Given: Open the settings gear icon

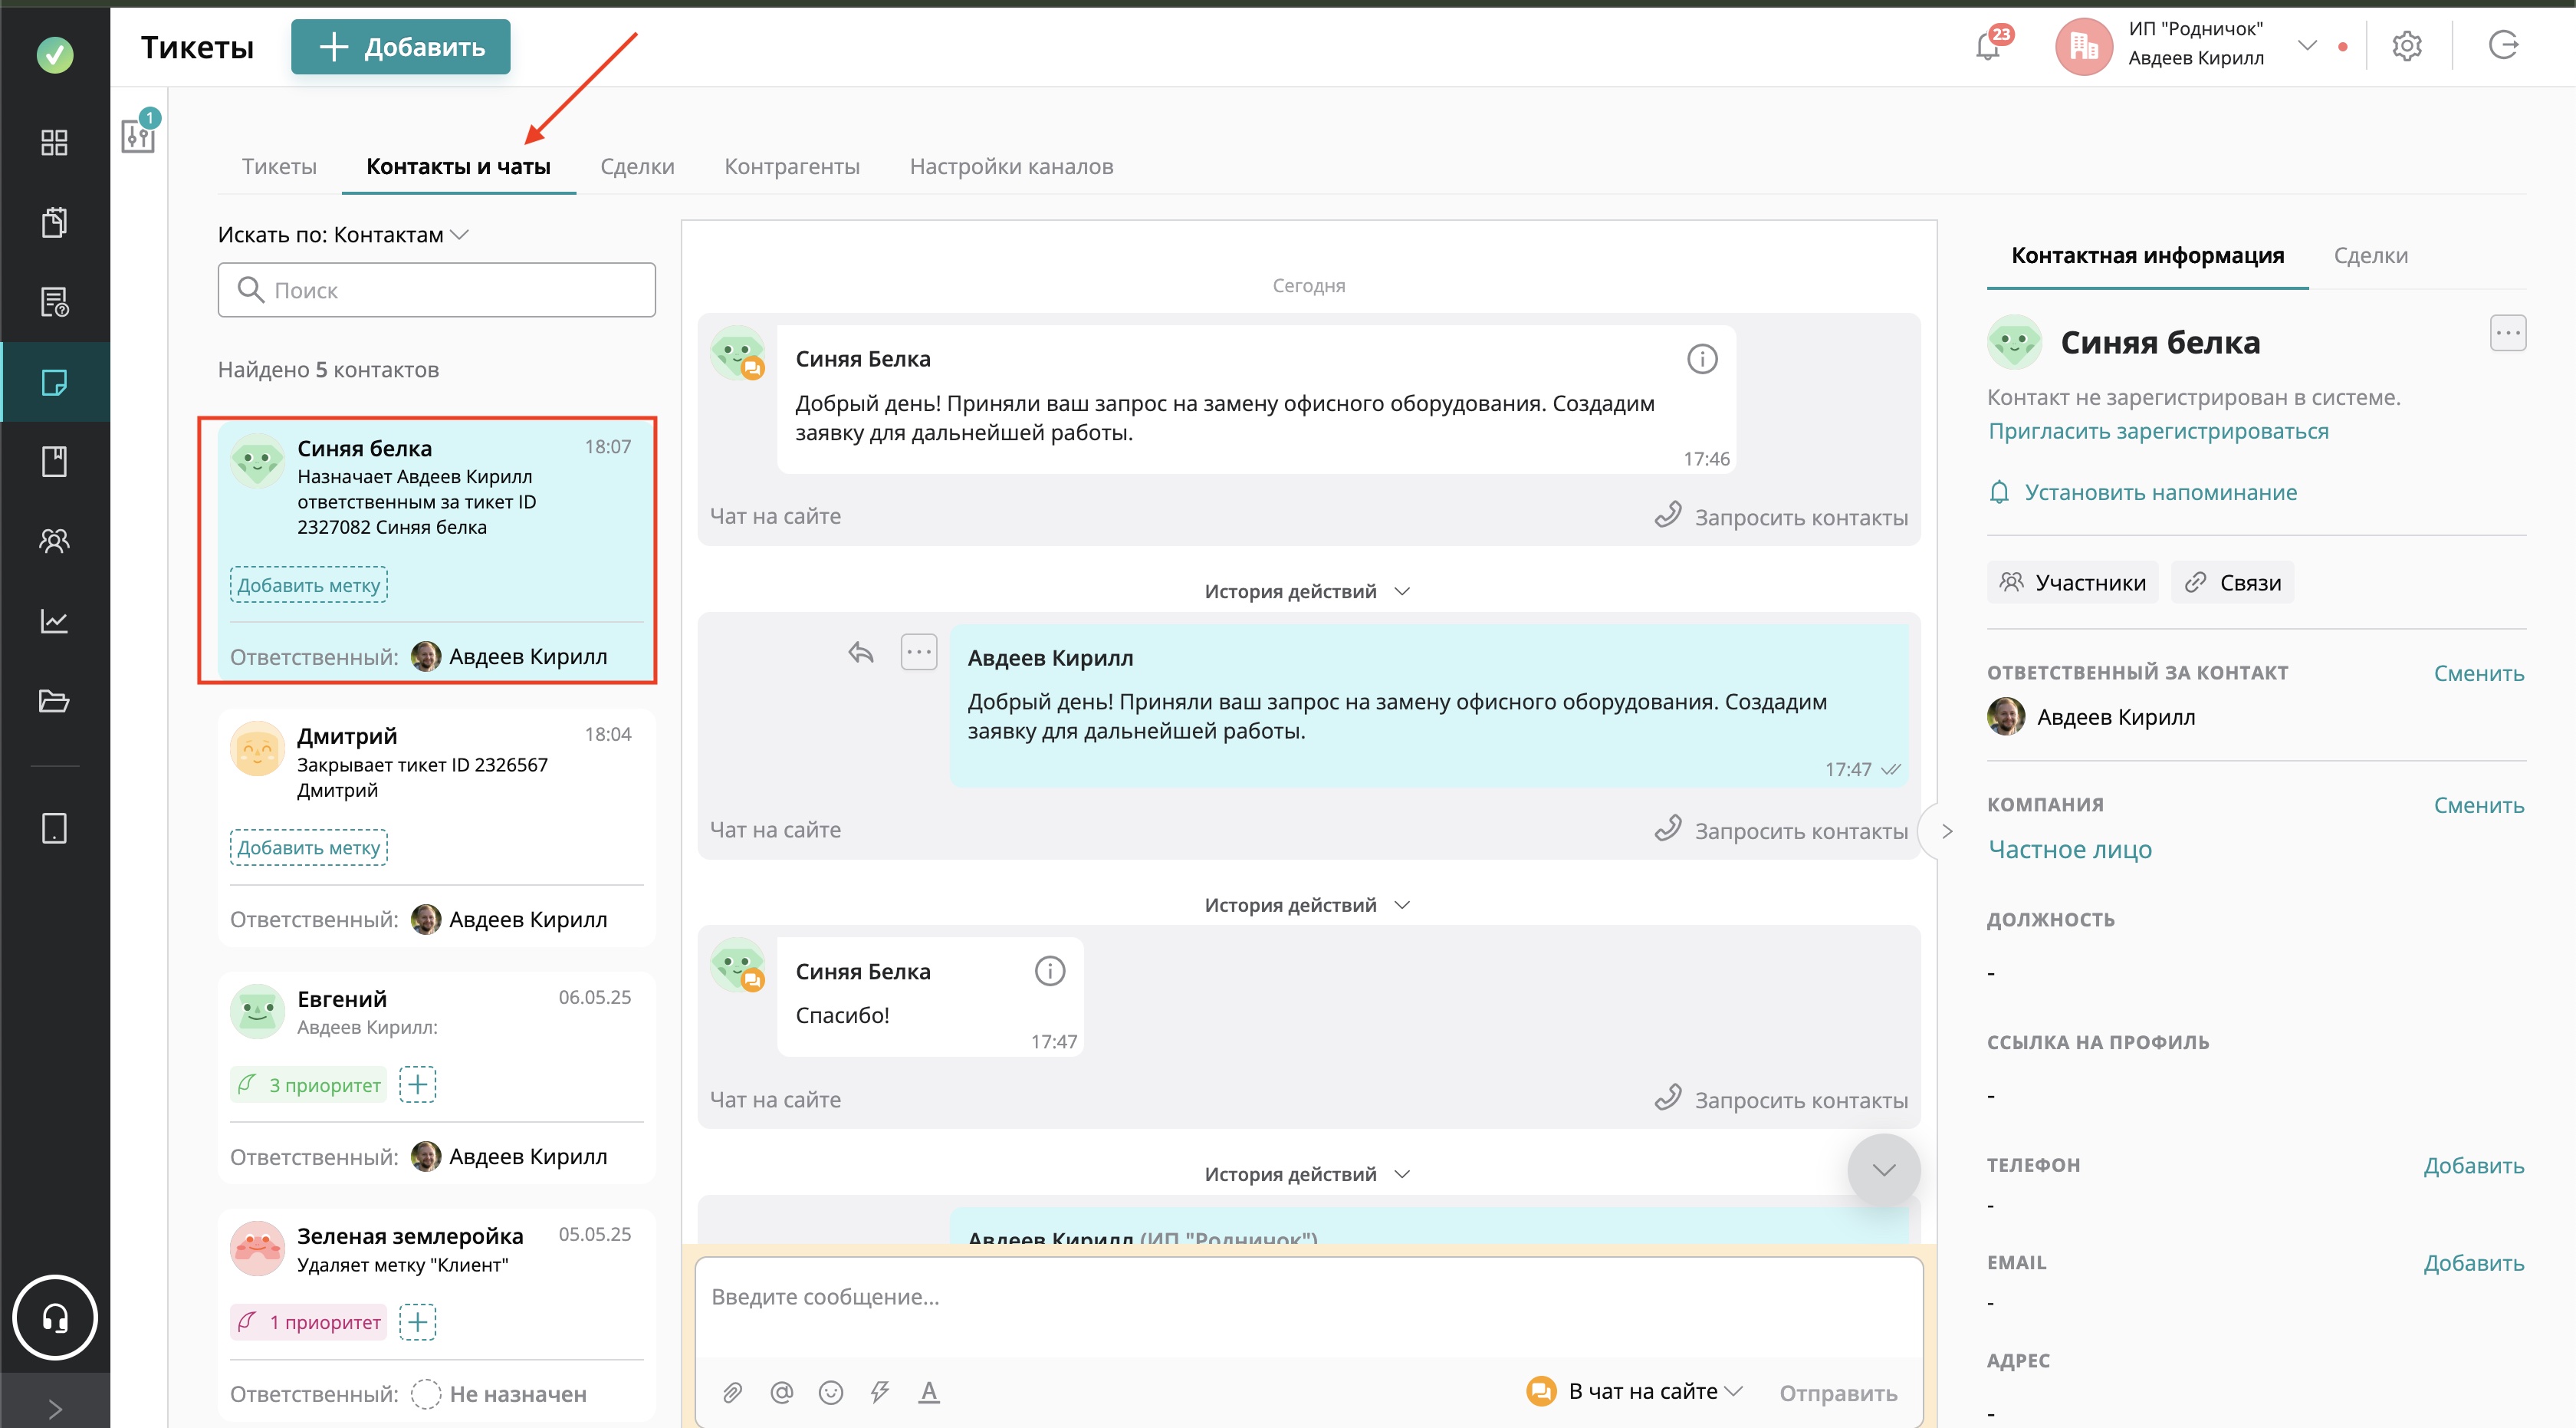Looking at the screenshot, I should pyautogui.click(x=2406, y=46).
